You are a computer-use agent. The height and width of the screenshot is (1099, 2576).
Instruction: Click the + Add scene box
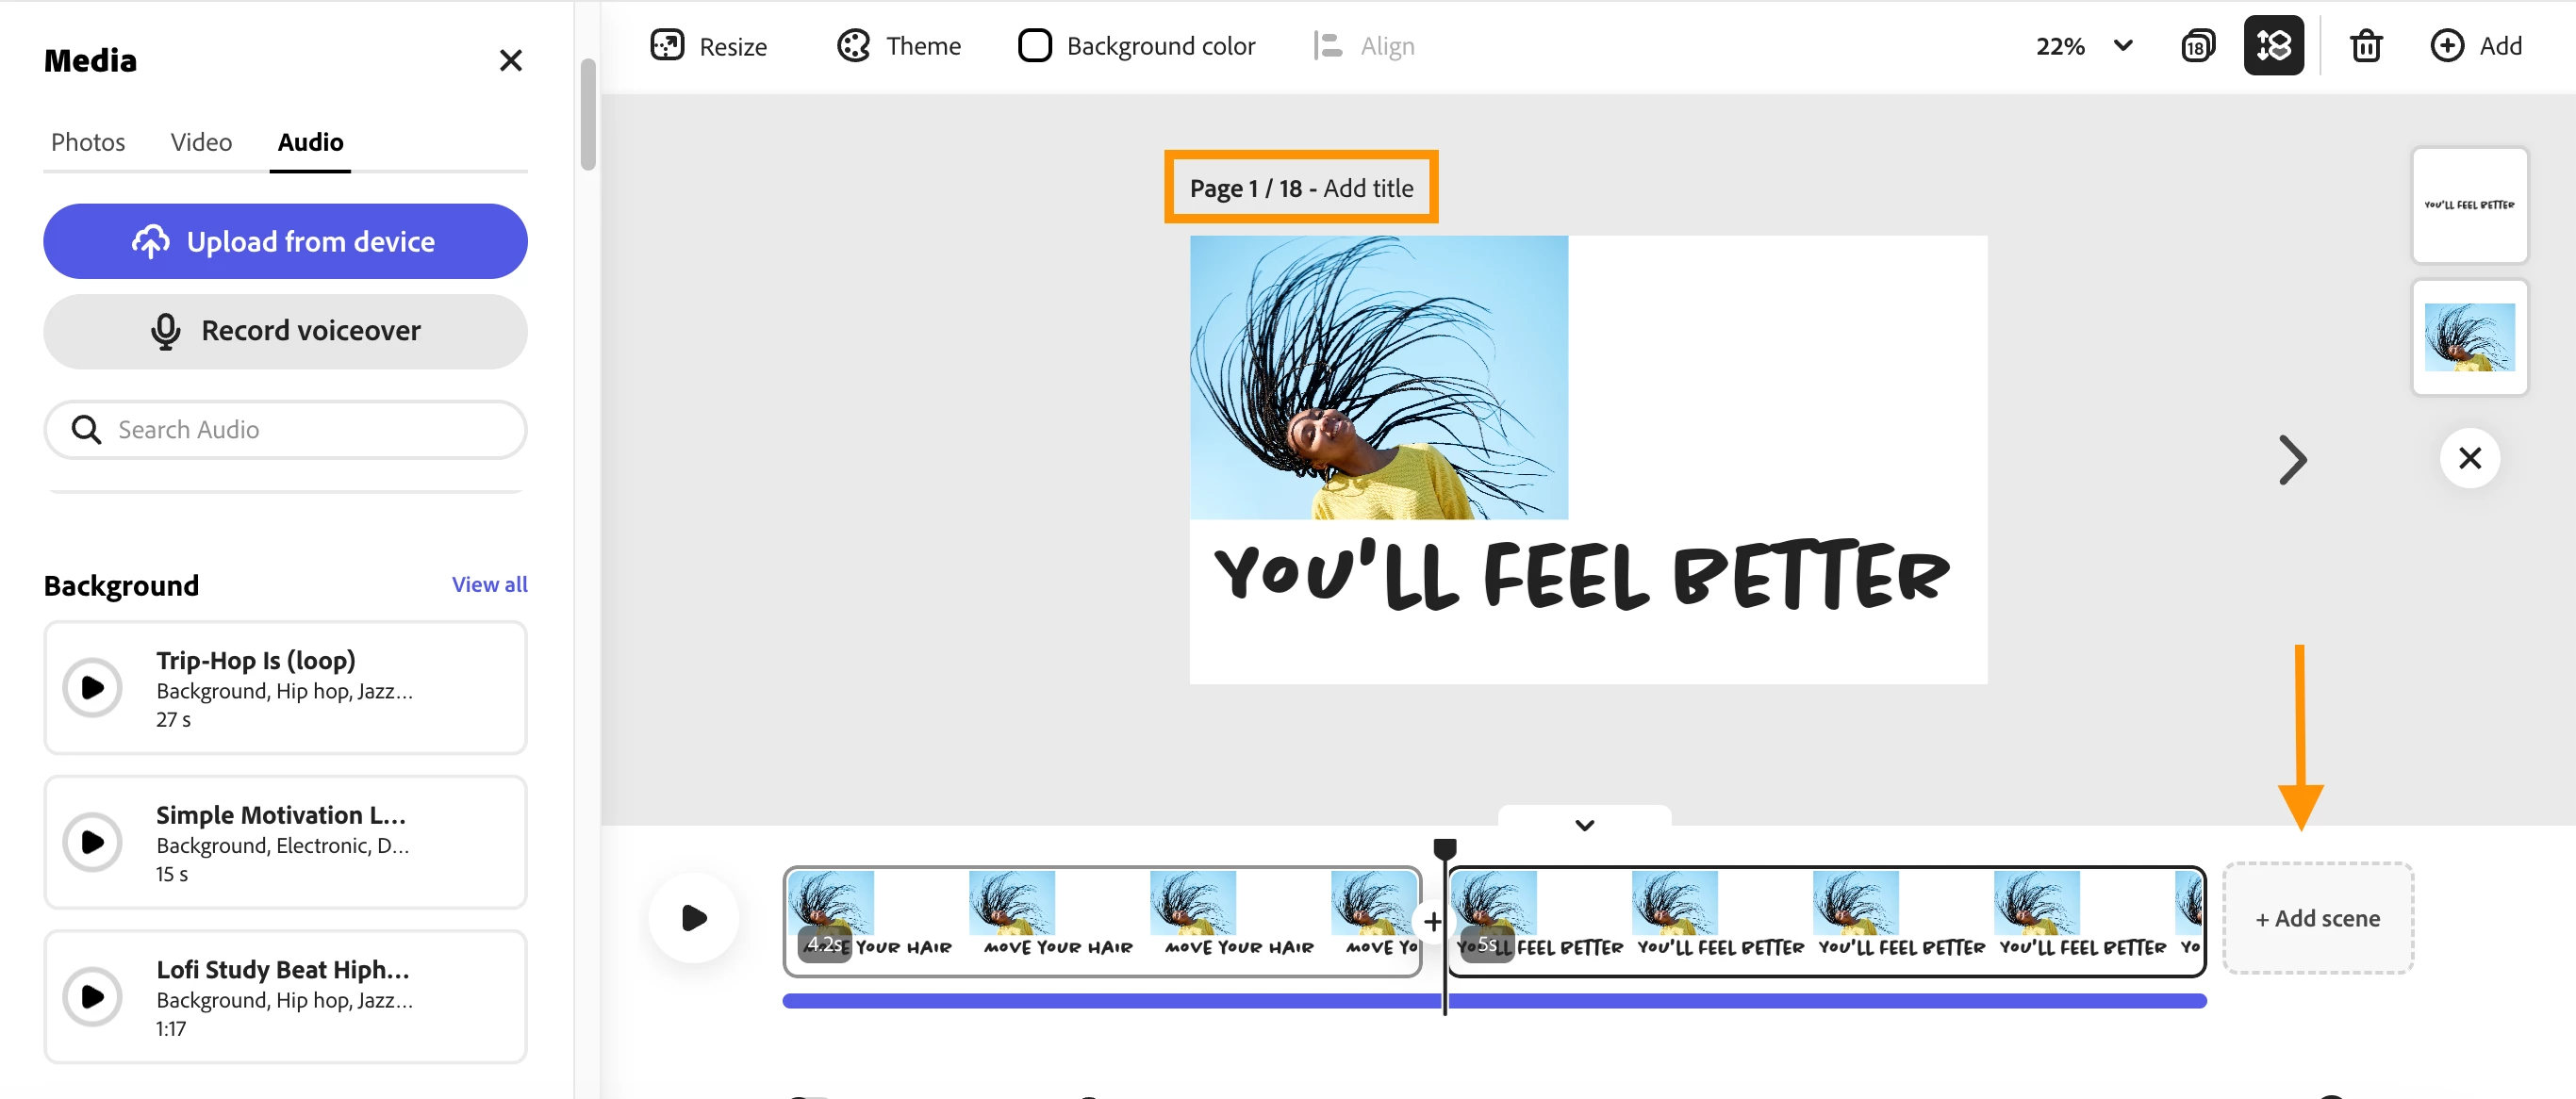click(x=2317, y=918)
